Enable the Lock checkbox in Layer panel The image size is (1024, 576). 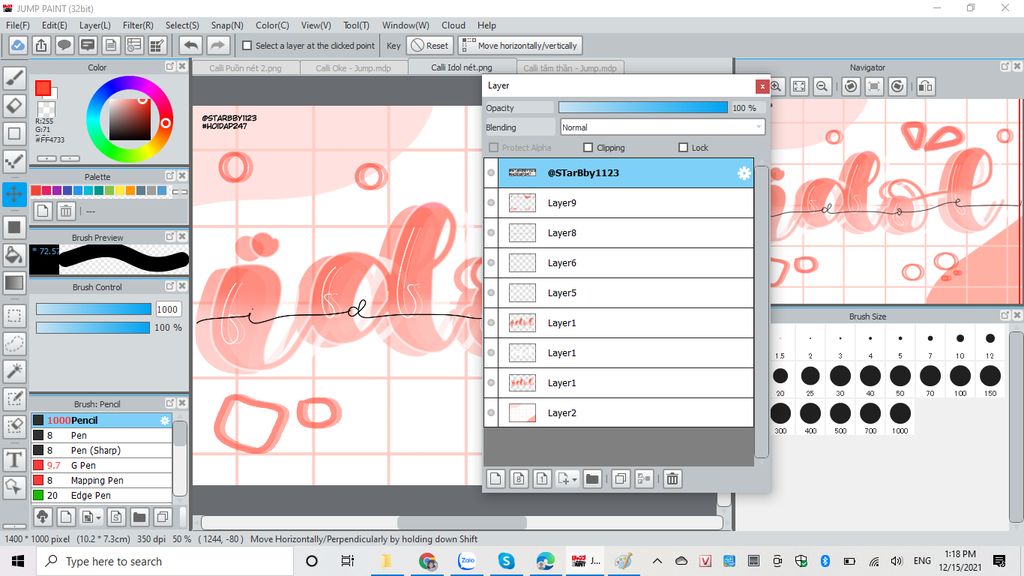683,148
